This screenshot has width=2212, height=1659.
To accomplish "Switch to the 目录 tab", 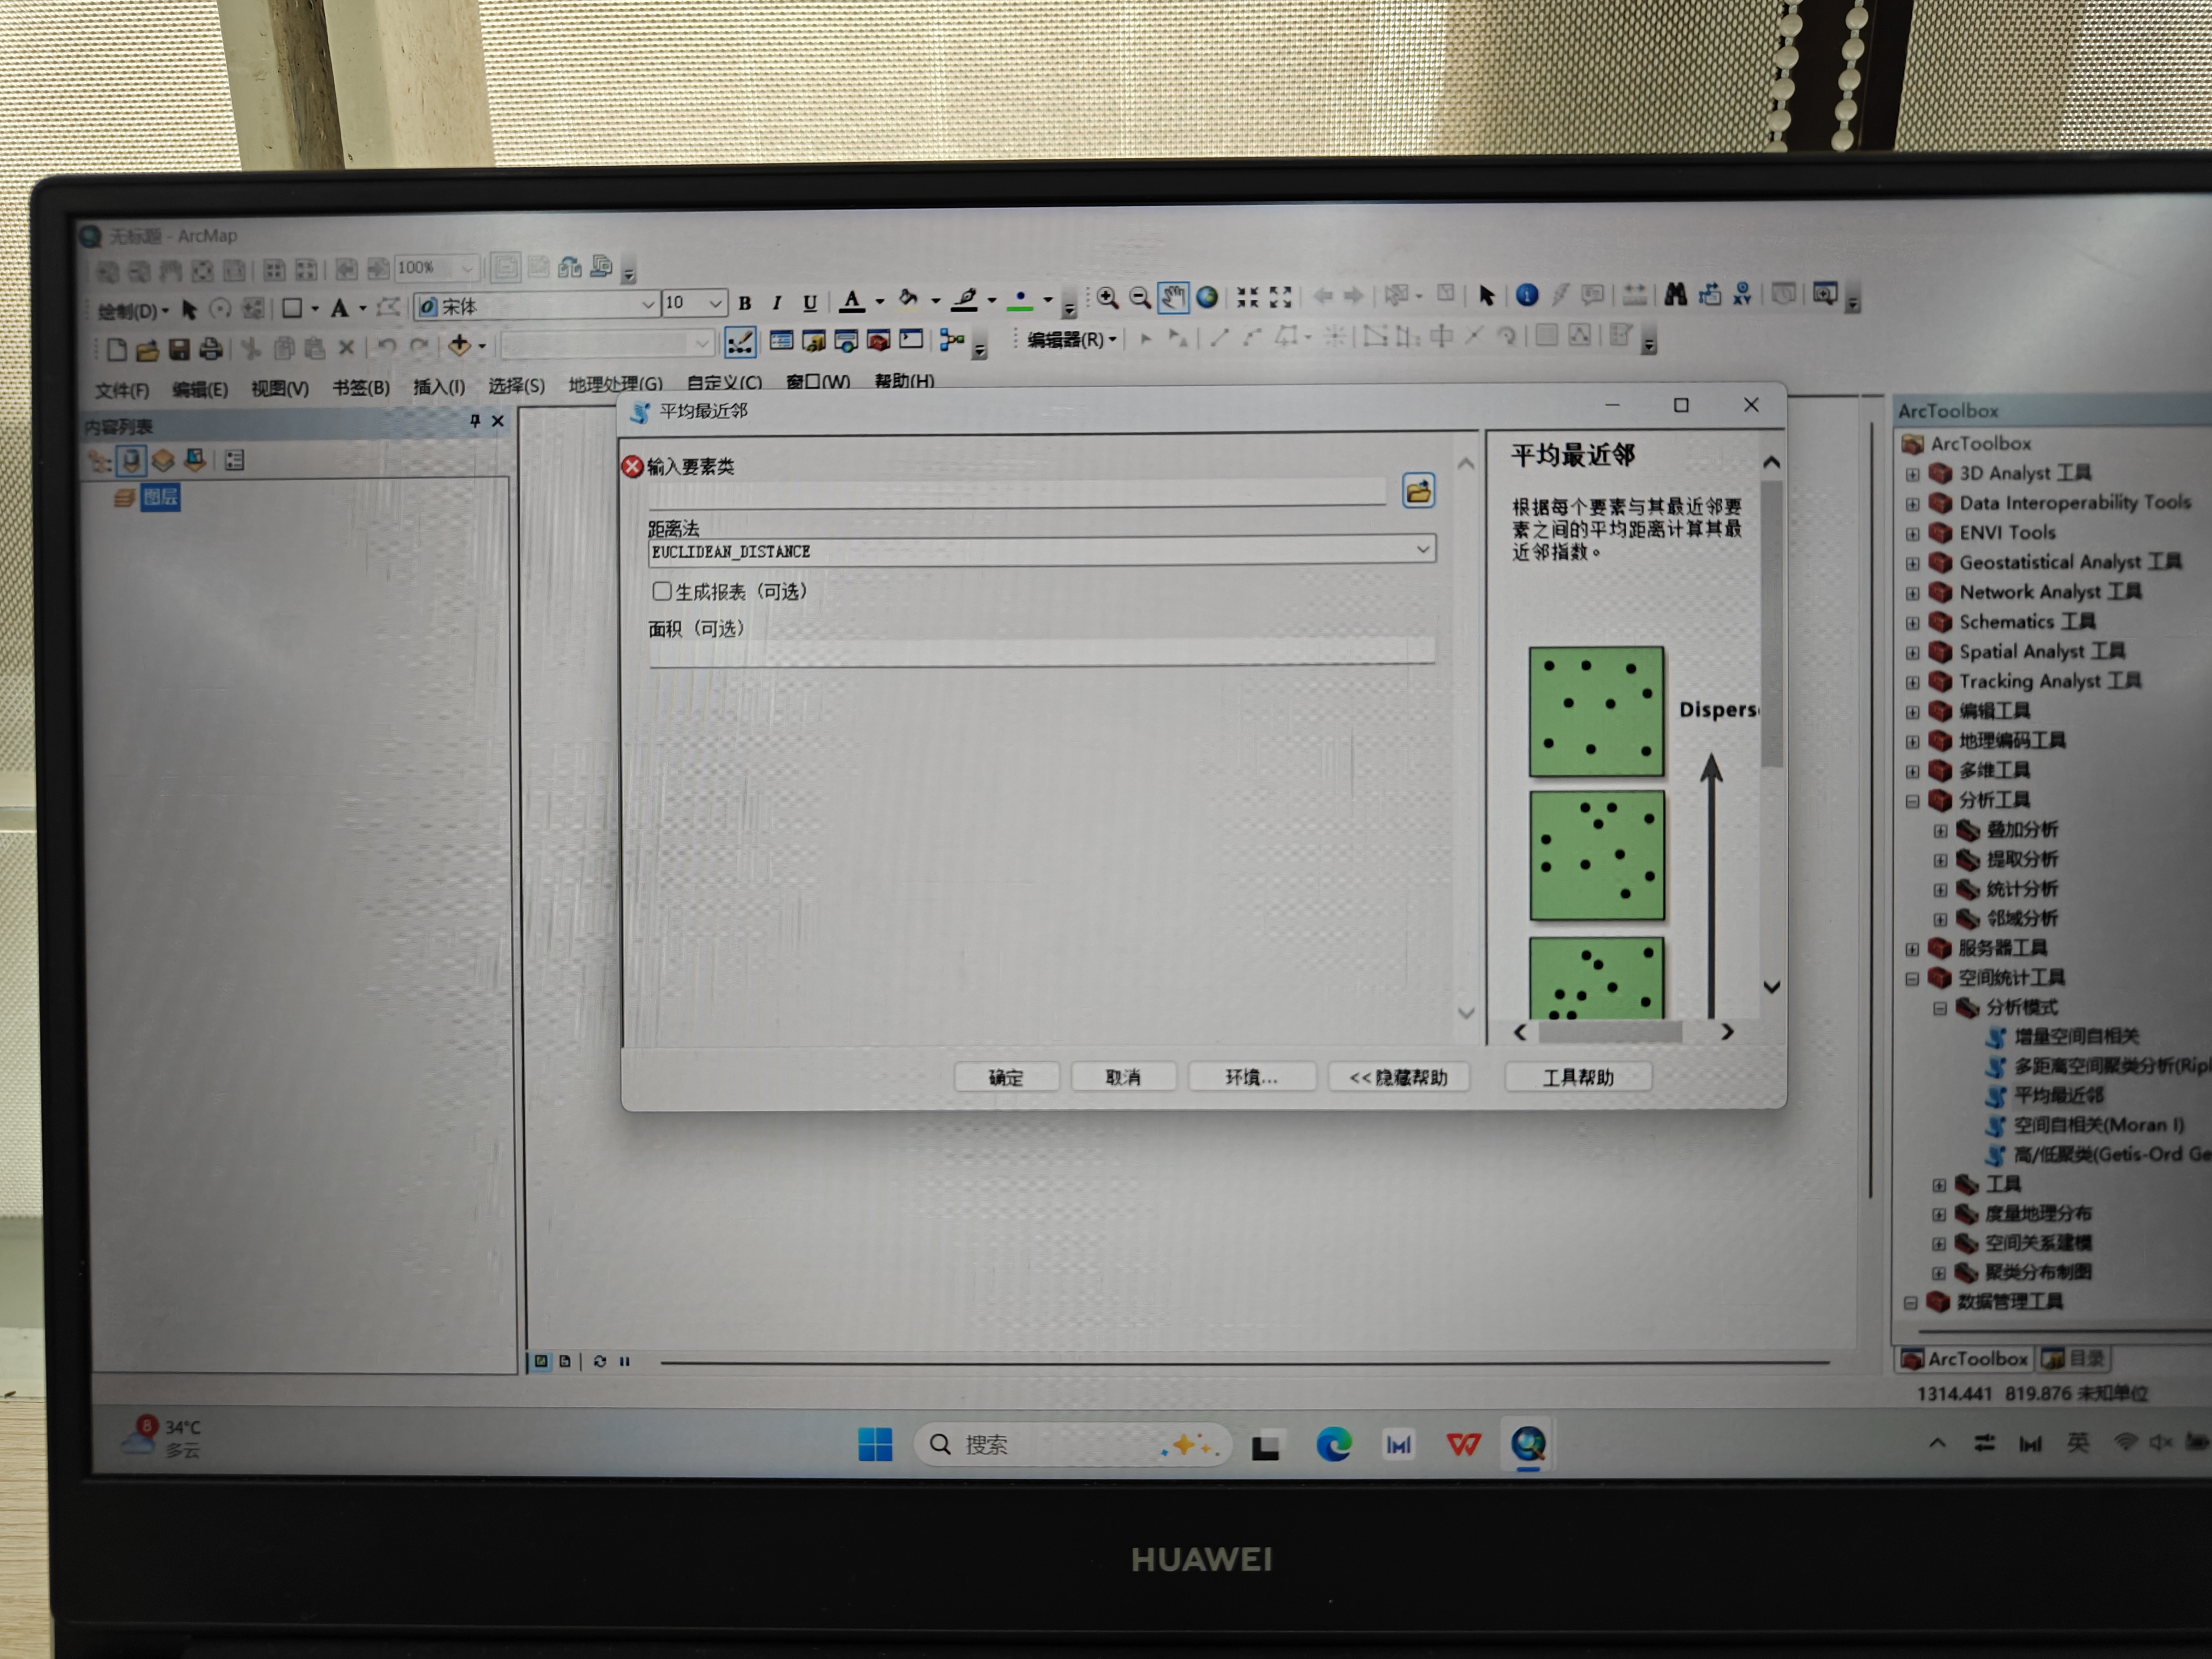I will 2076,1358.
